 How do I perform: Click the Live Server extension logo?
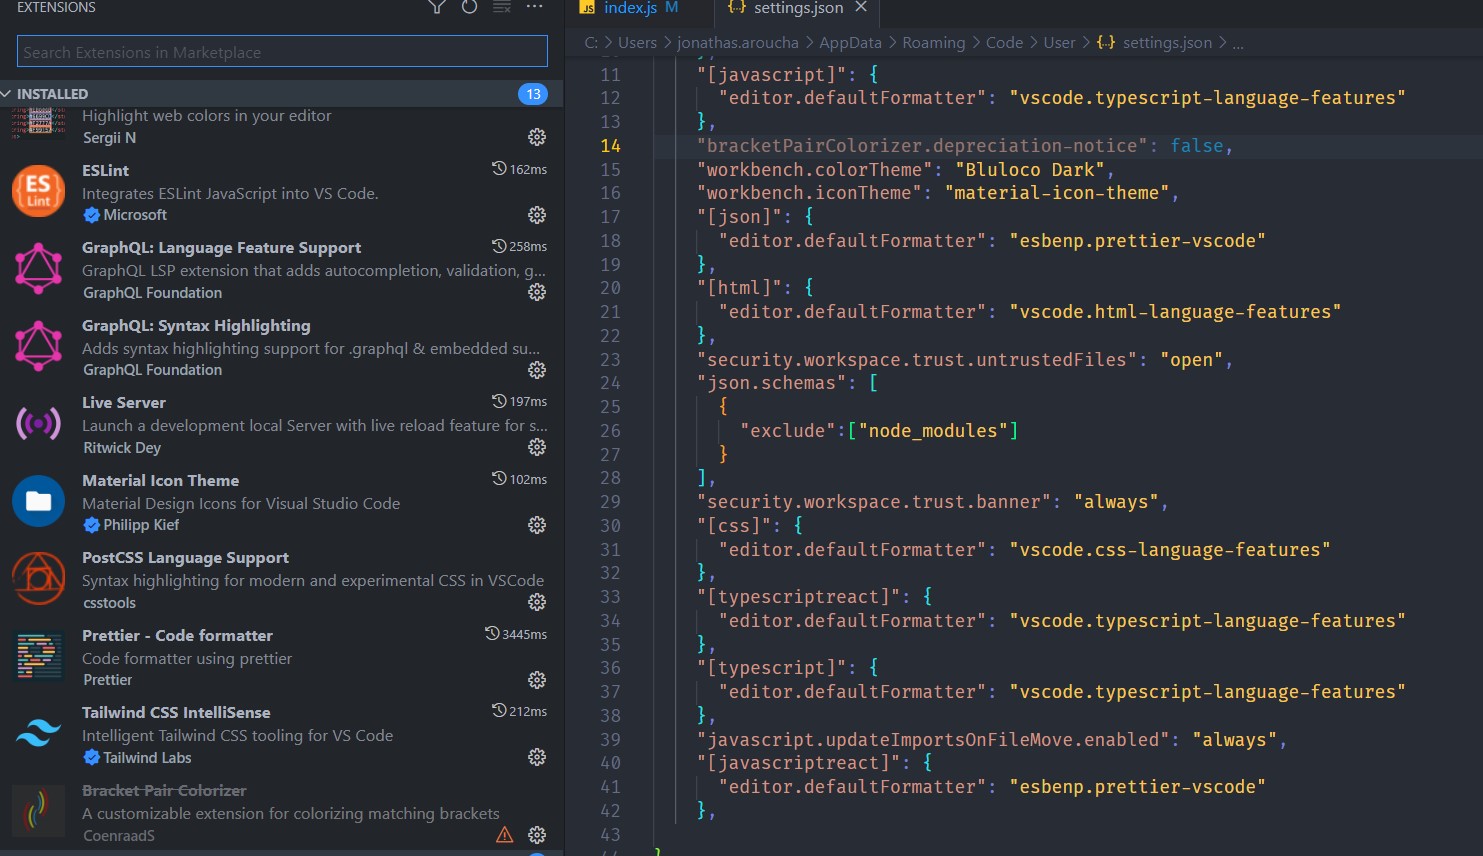click(x=38, y=424)
